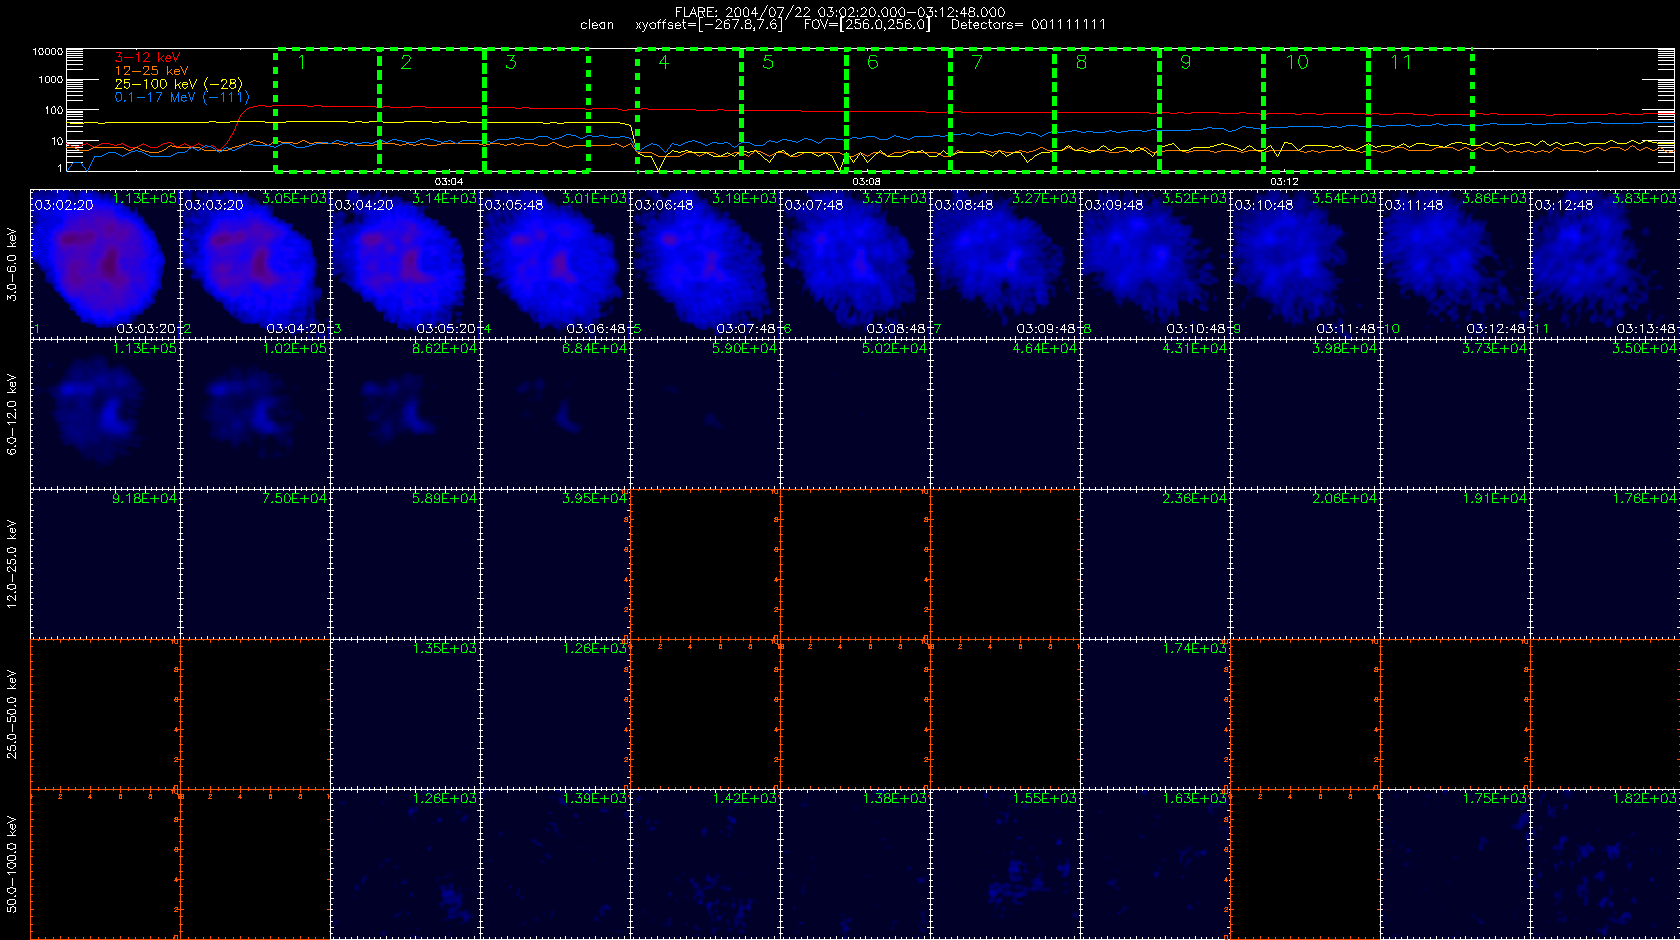This screenshot has width=1680, height=940.
Task: Click the blue 0.1-17 MeV (-111) legend entry
Action: click(182, 97)
